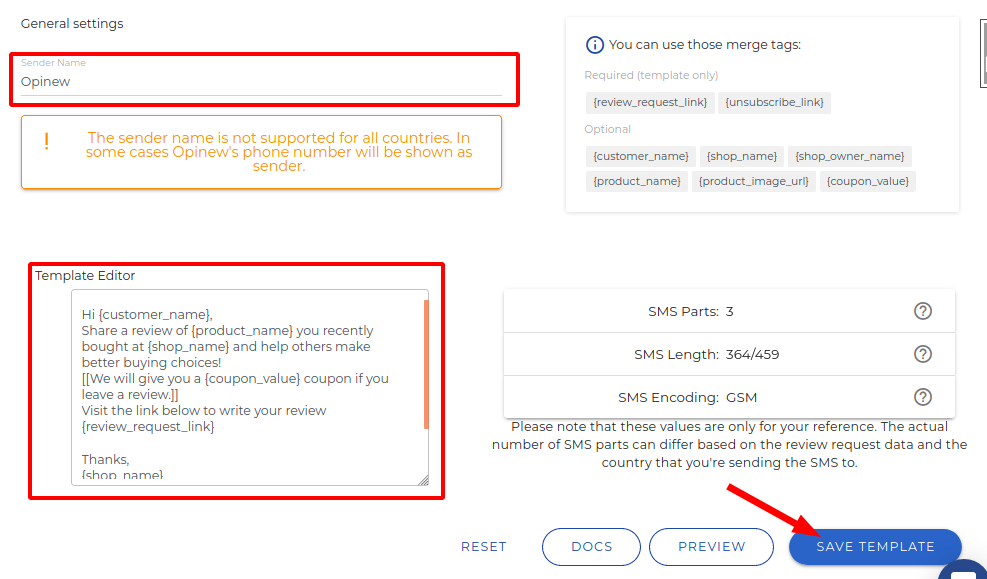Screen dimensions: 987x579
Task: Open the SMS Length help question icon
Action: click(x=923, y=354)
